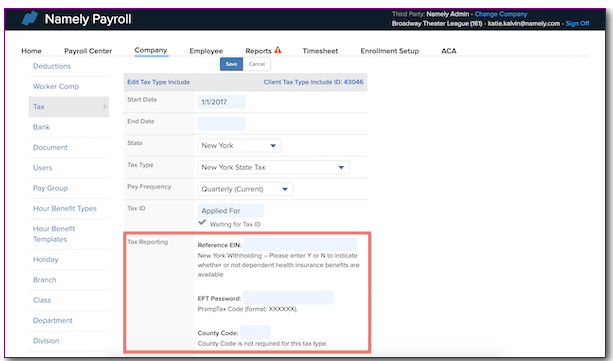
Task: Open Bank in the sidebar
Action: (x=41, y=127)
